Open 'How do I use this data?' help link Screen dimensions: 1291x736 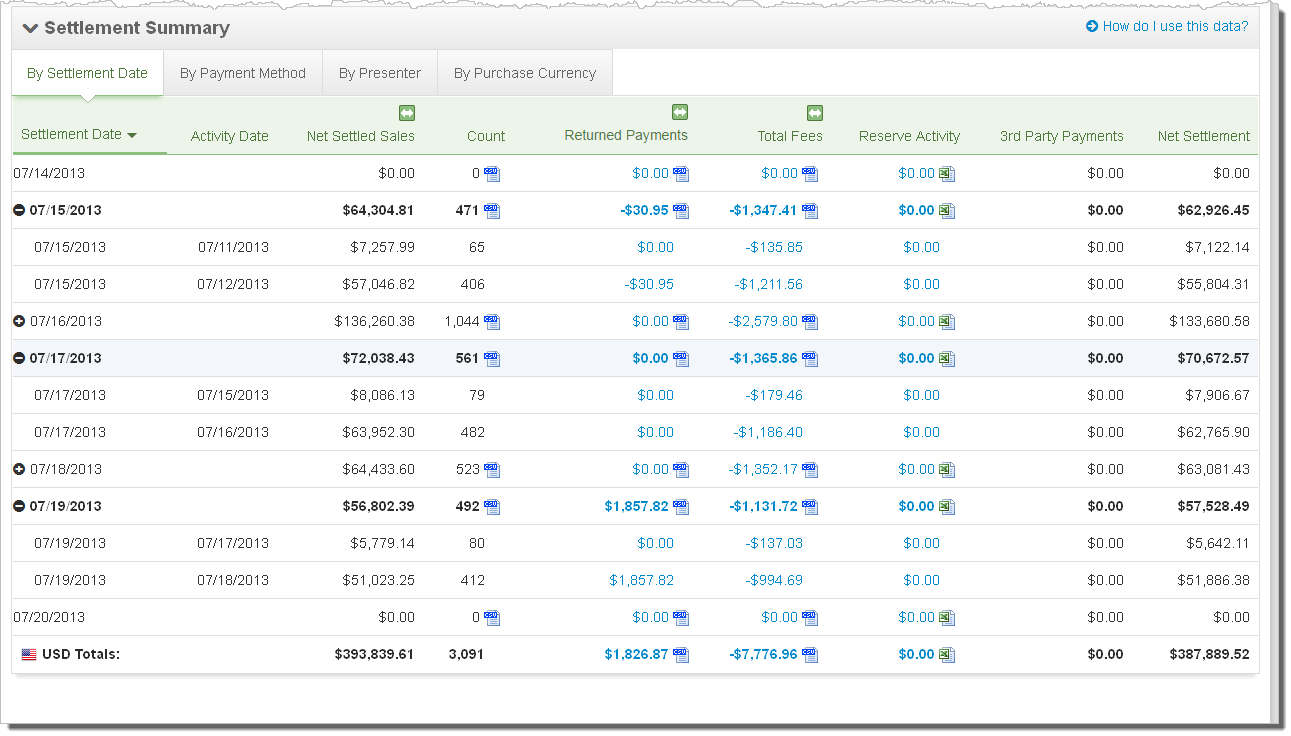1167,26
